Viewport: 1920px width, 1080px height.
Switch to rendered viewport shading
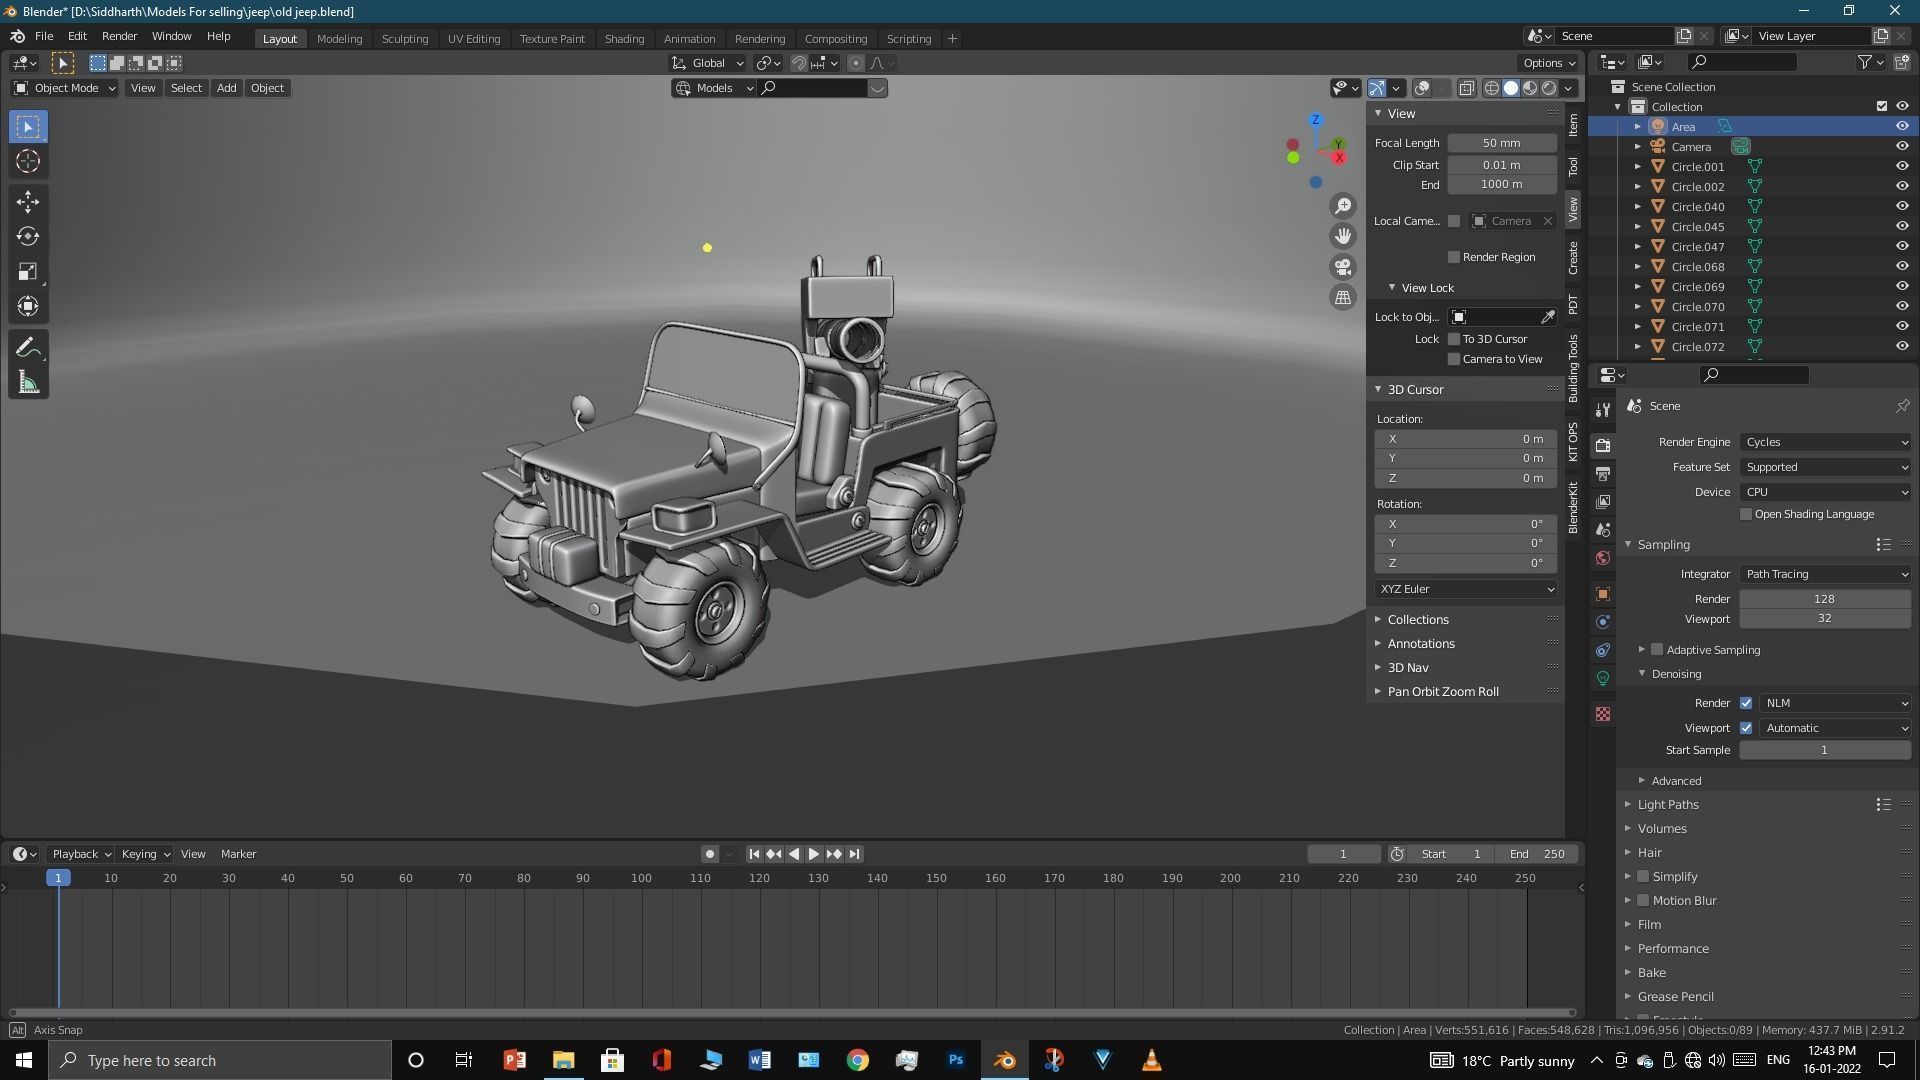[1549, 88]
